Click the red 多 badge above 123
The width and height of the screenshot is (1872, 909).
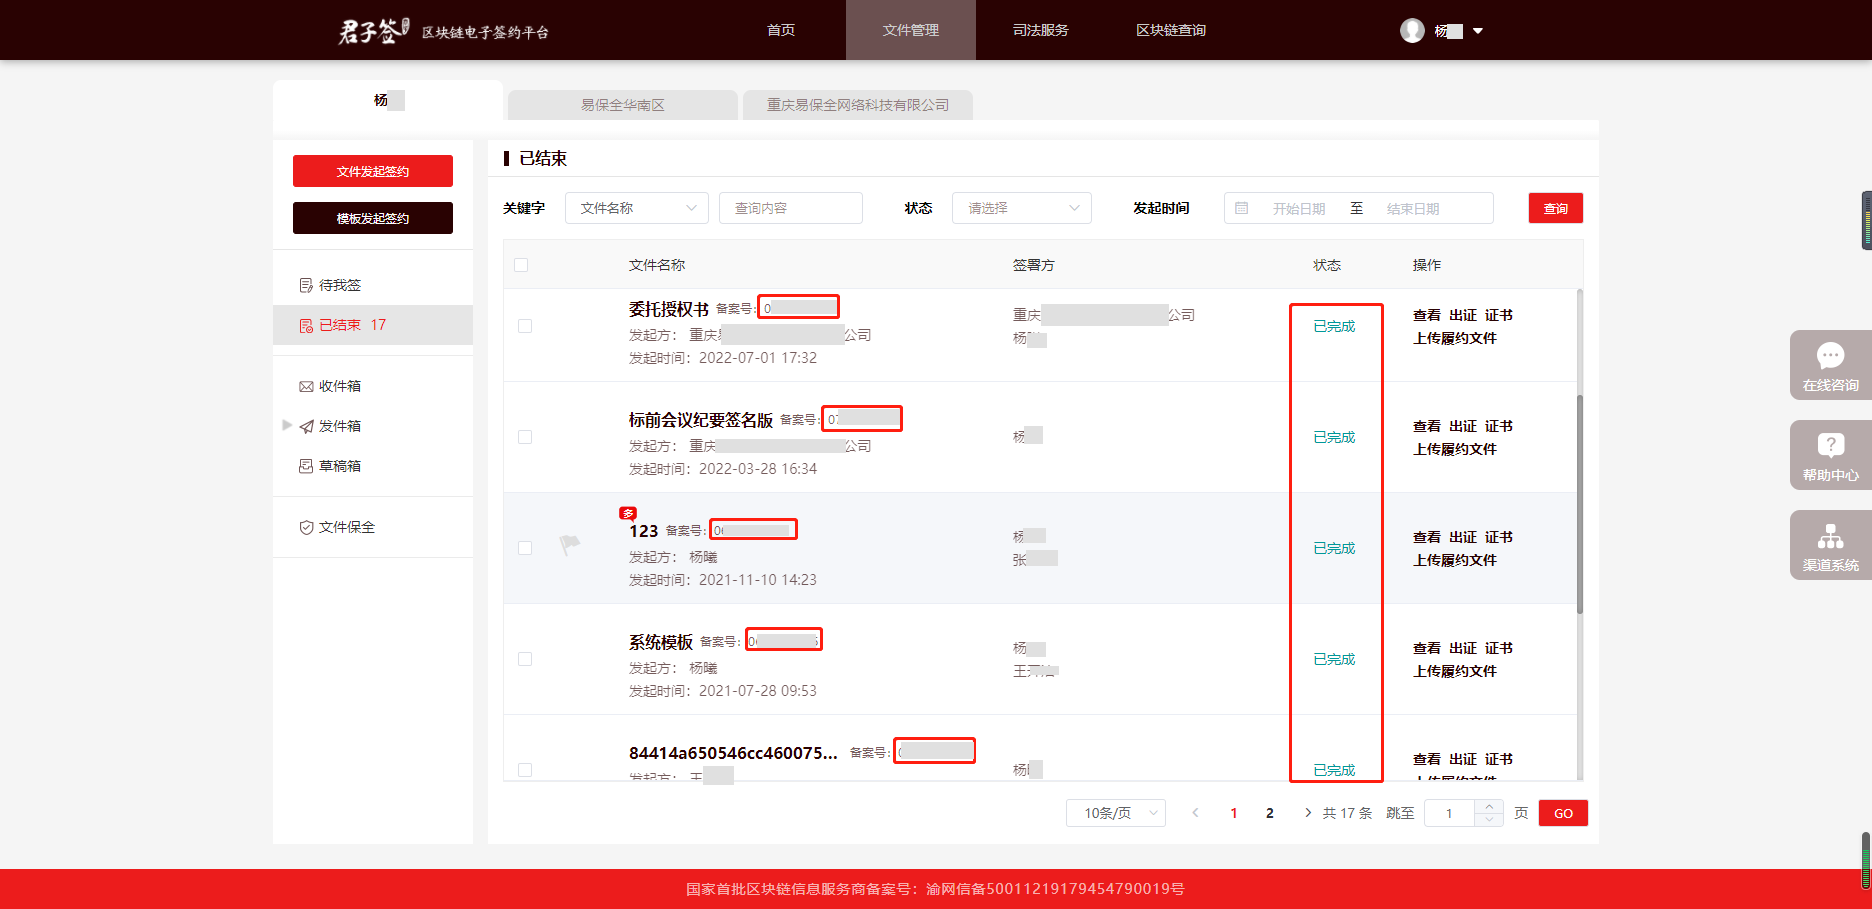(628, 513)
